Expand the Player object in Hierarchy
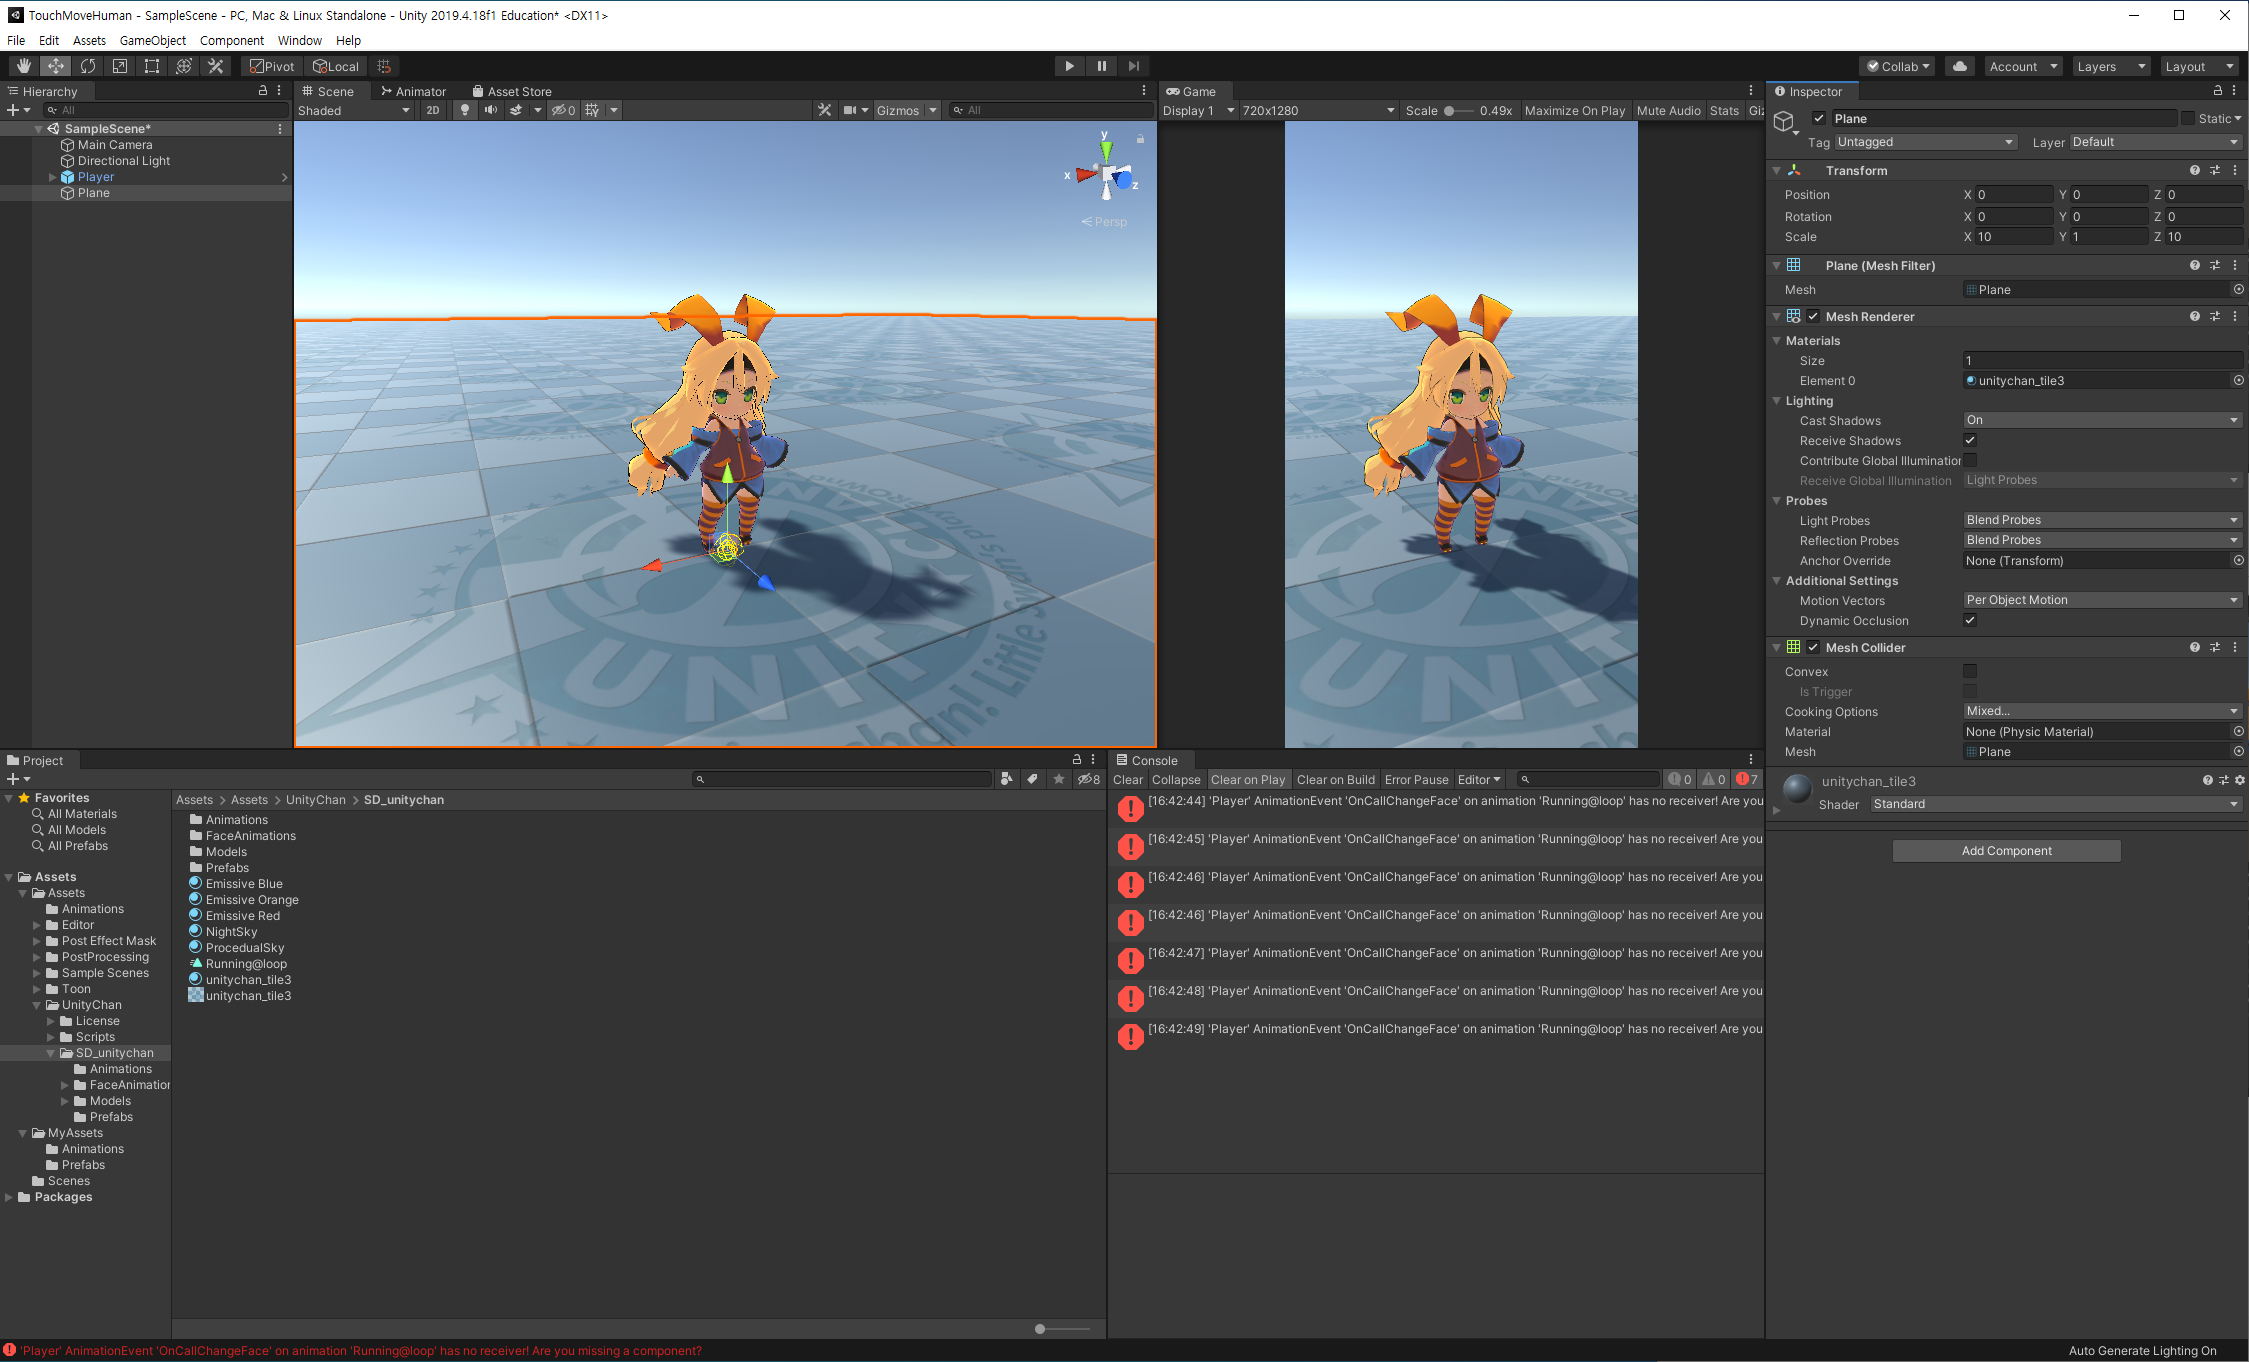The image size is (2249, 1362). pyautogui.click(x=52, y=177)
